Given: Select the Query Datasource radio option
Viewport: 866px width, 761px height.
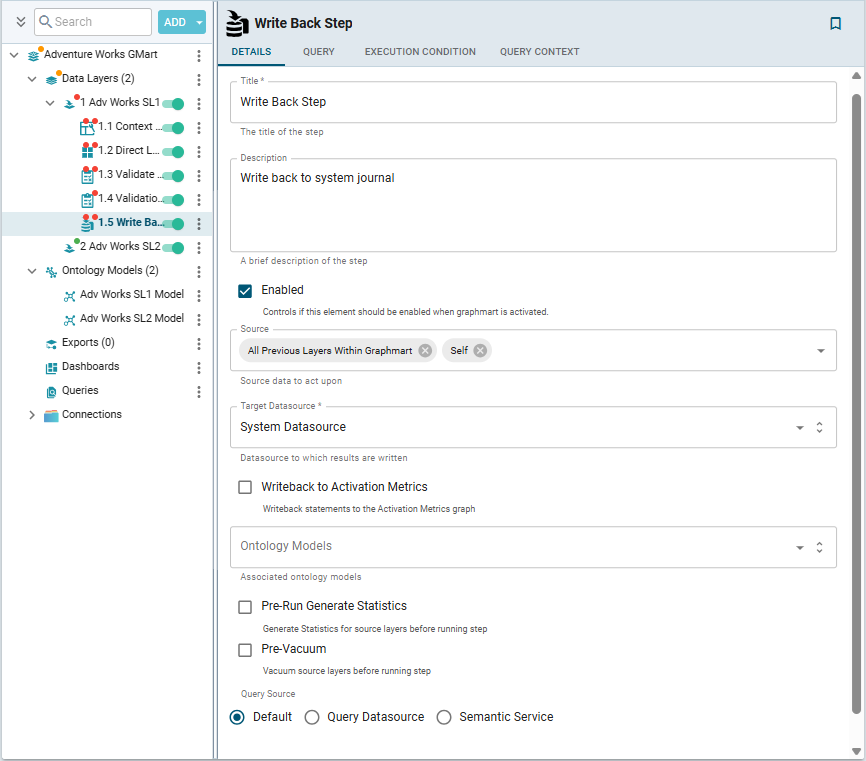Looking at the screenshot, I should coord(312,717).
